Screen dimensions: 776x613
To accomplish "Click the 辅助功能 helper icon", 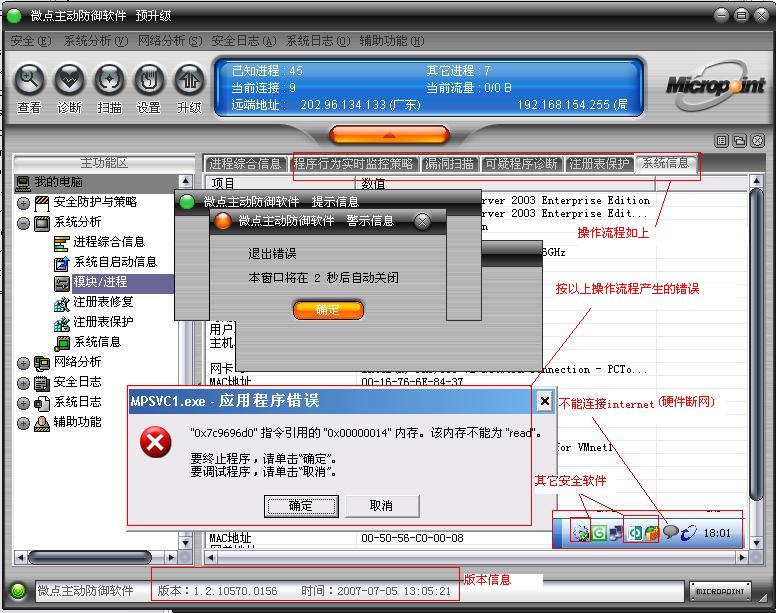I will 42,423.
